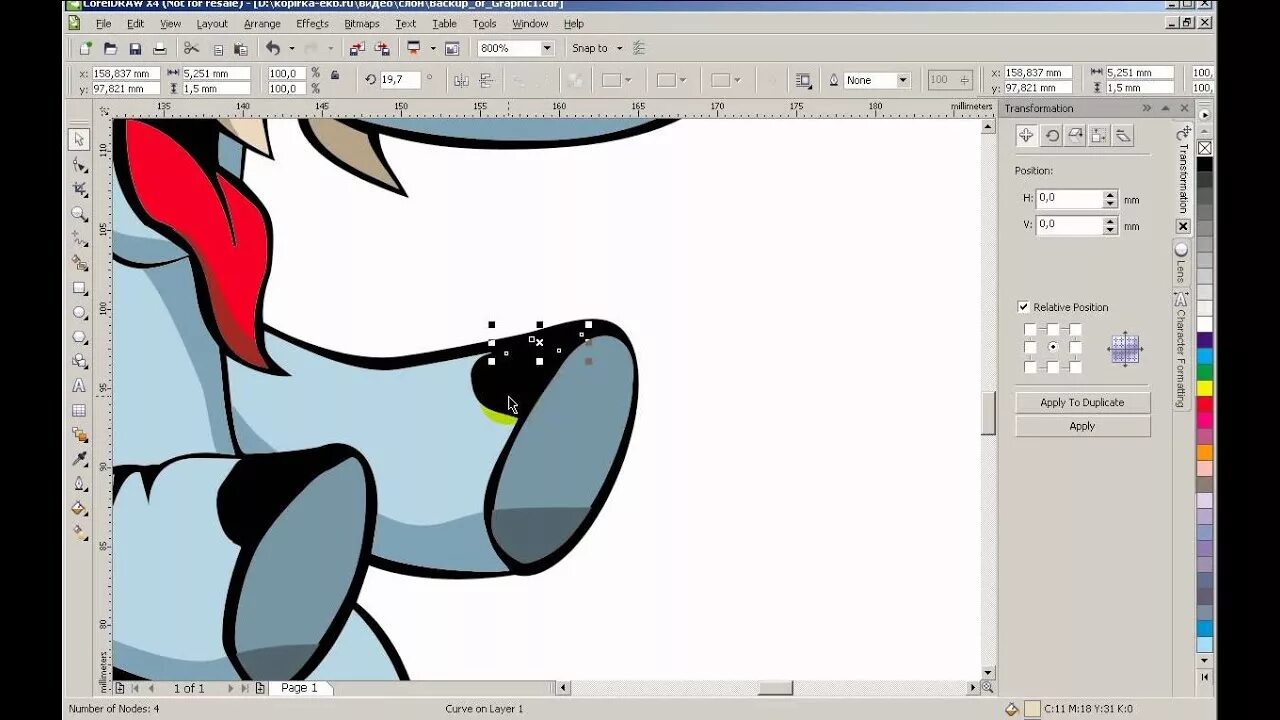Click the Undo arrow icon
Screen dimensions: 1280x720
pos(273,48)
